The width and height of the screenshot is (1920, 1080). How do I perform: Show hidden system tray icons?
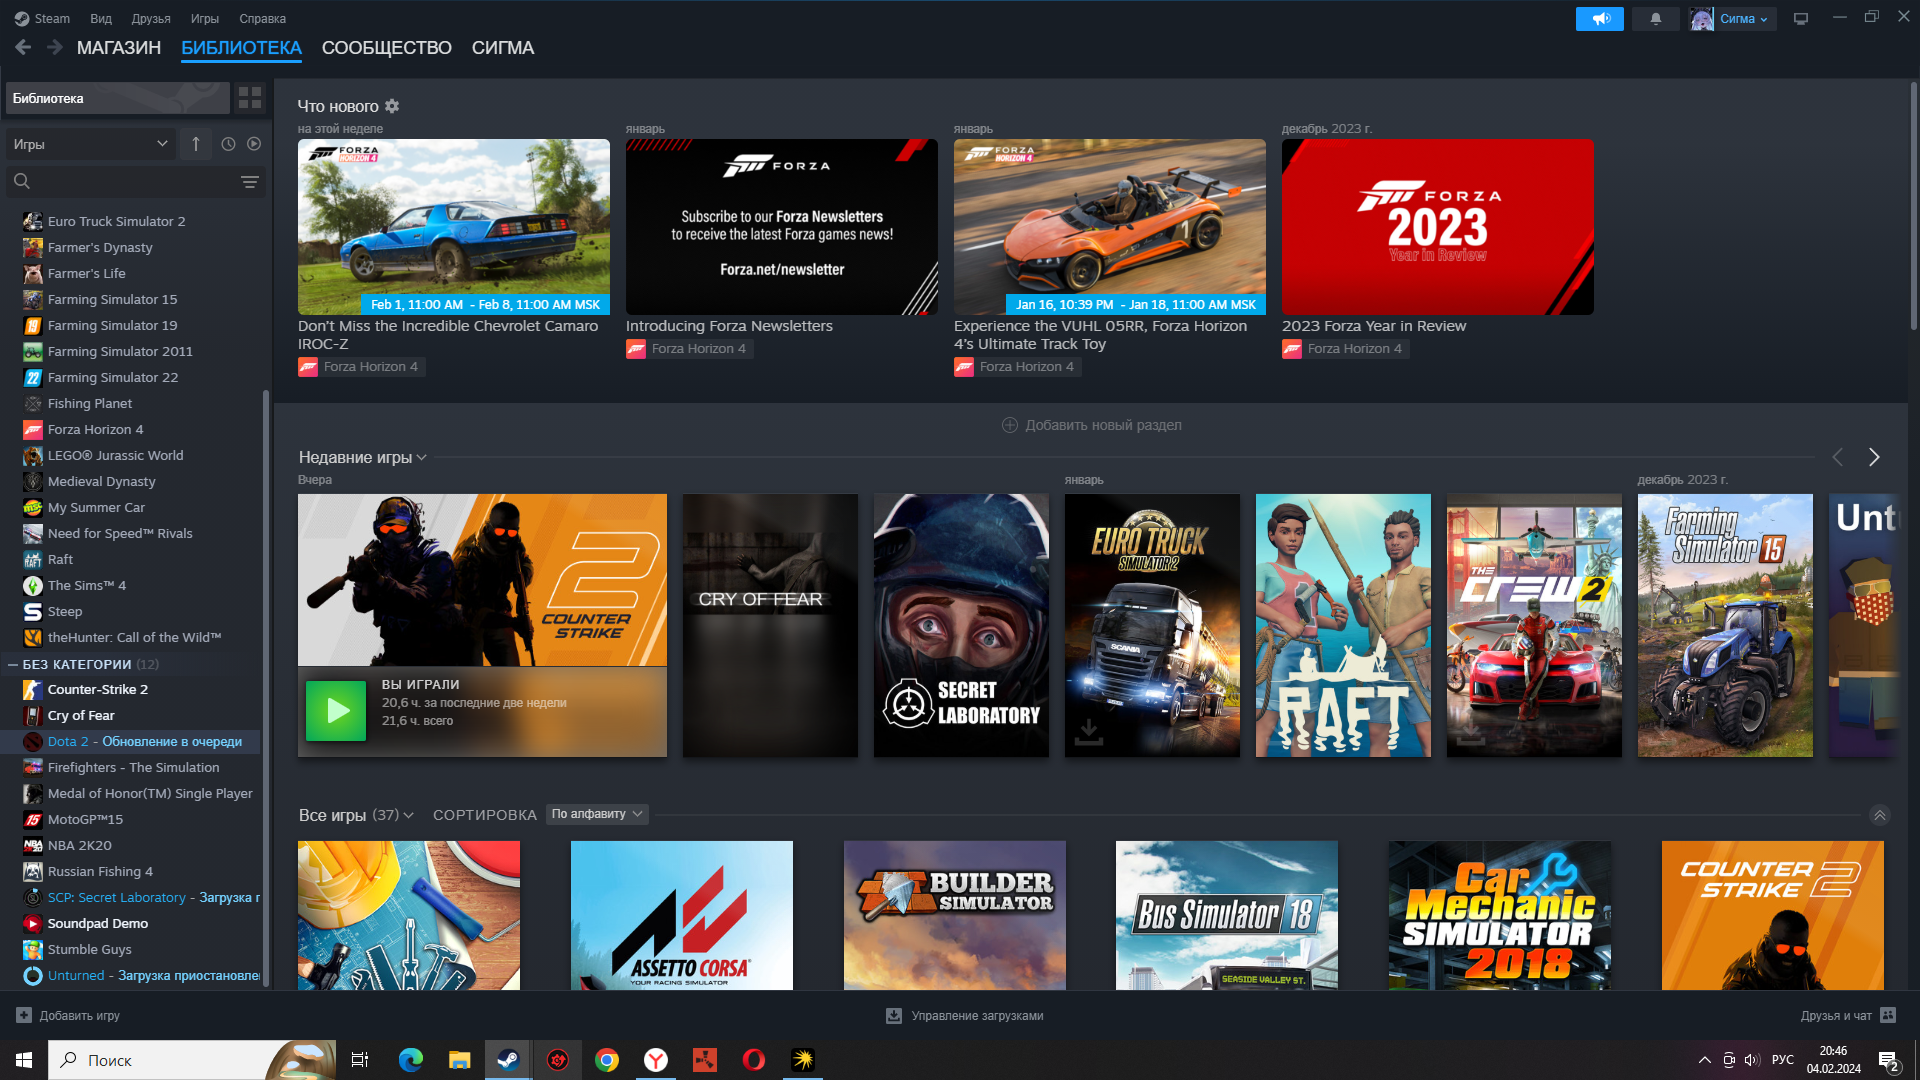(1704, 1060)
